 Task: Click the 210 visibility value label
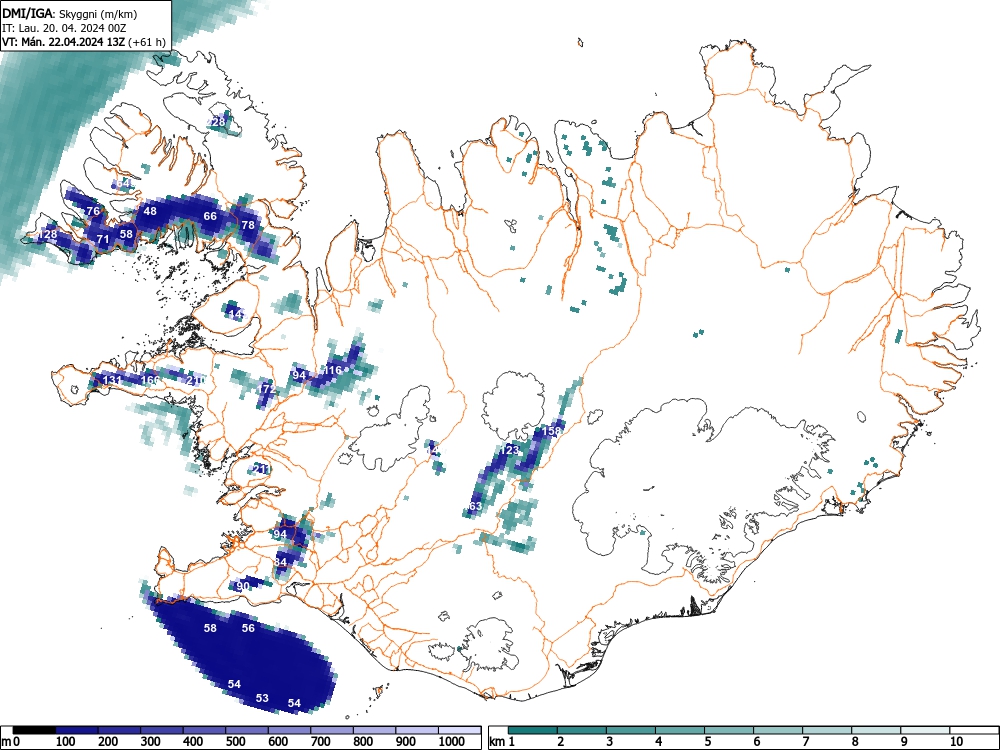[x=196, y=380]
